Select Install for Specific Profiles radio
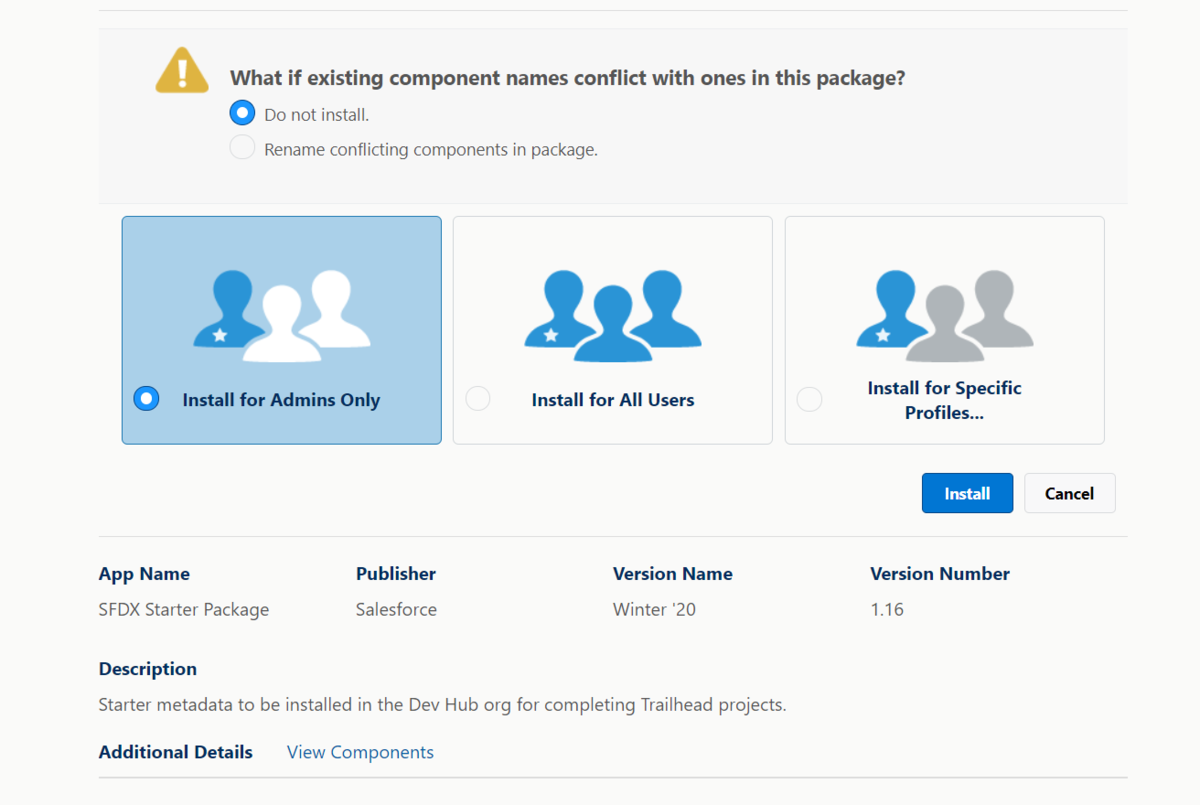1200x805 pixels. [x=809, y=399]
